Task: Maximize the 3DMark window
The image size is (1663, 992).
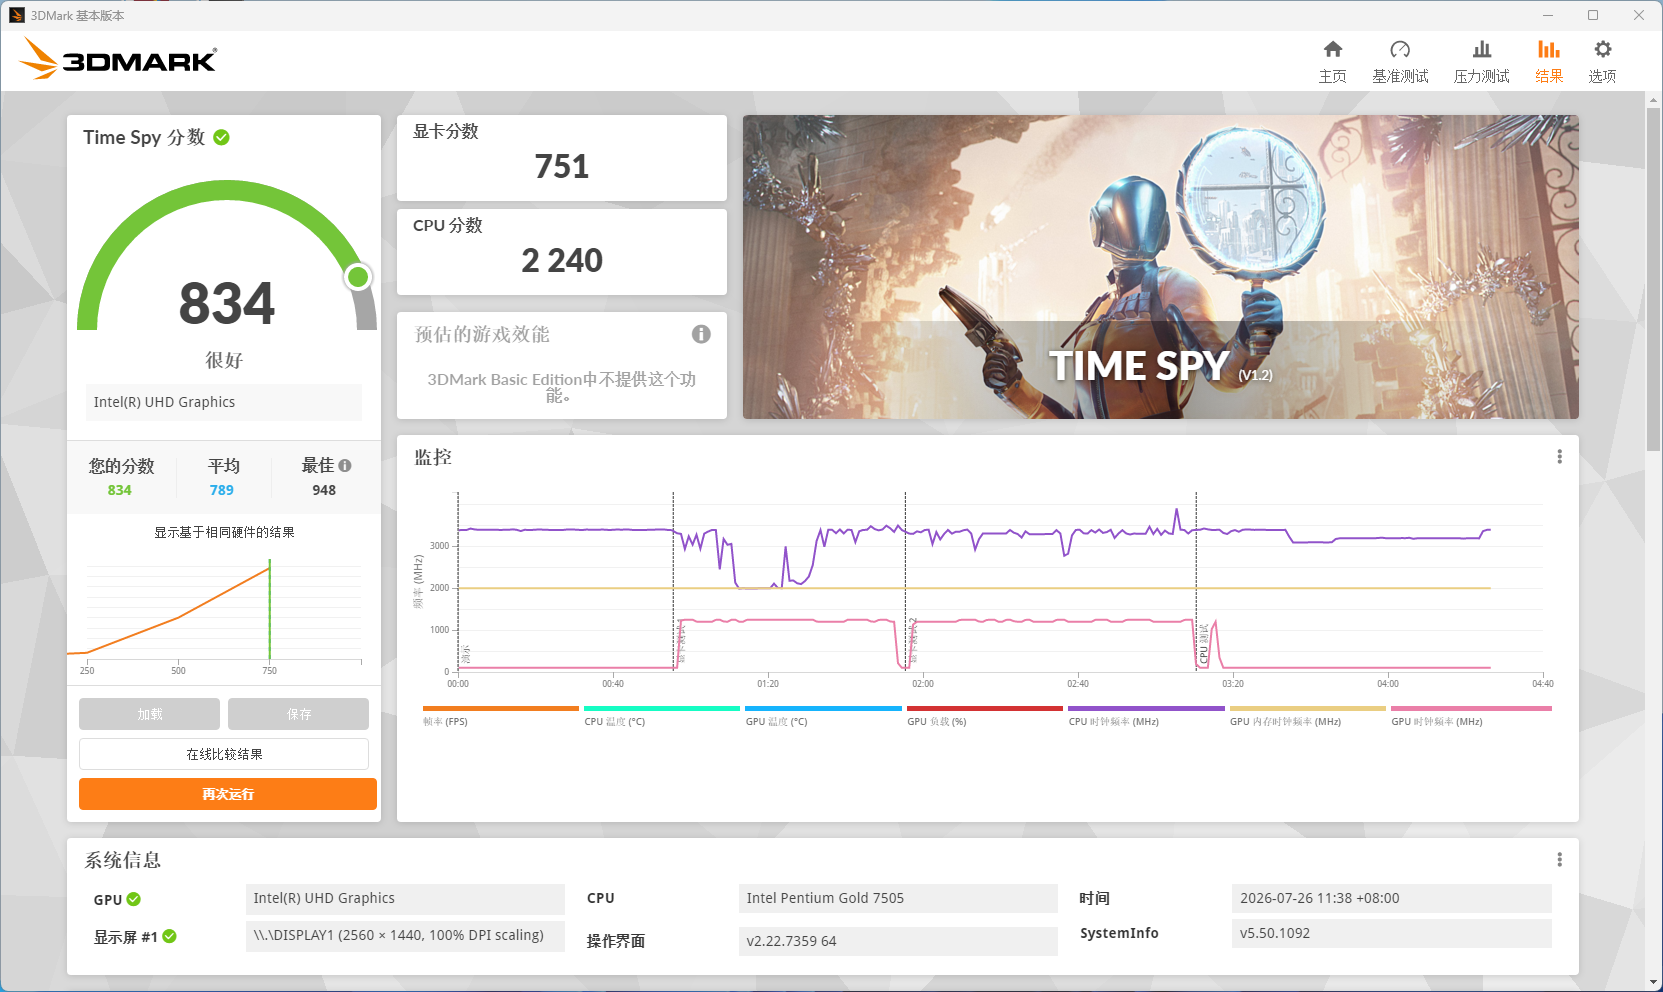Action: click(1593, 15)
